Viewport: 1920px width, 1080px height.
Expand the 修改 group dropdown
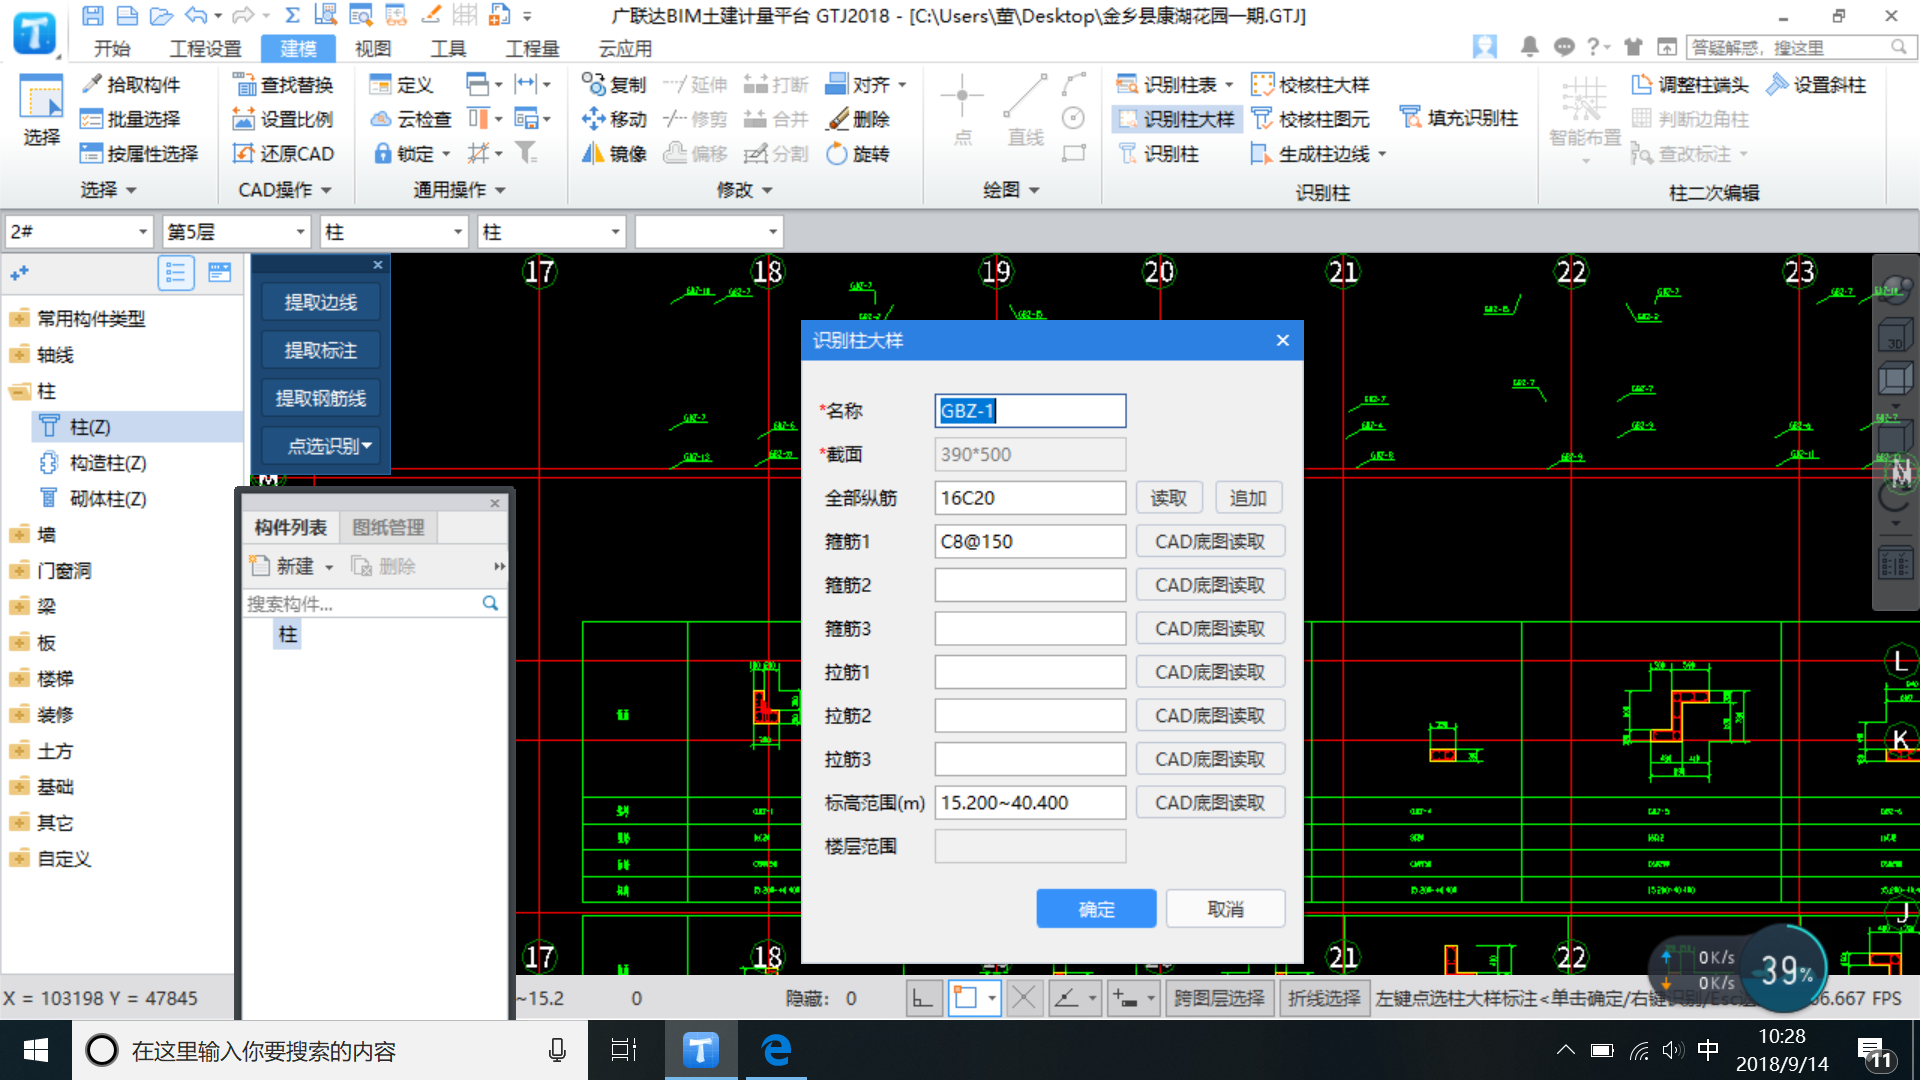(x=745, y=190)
